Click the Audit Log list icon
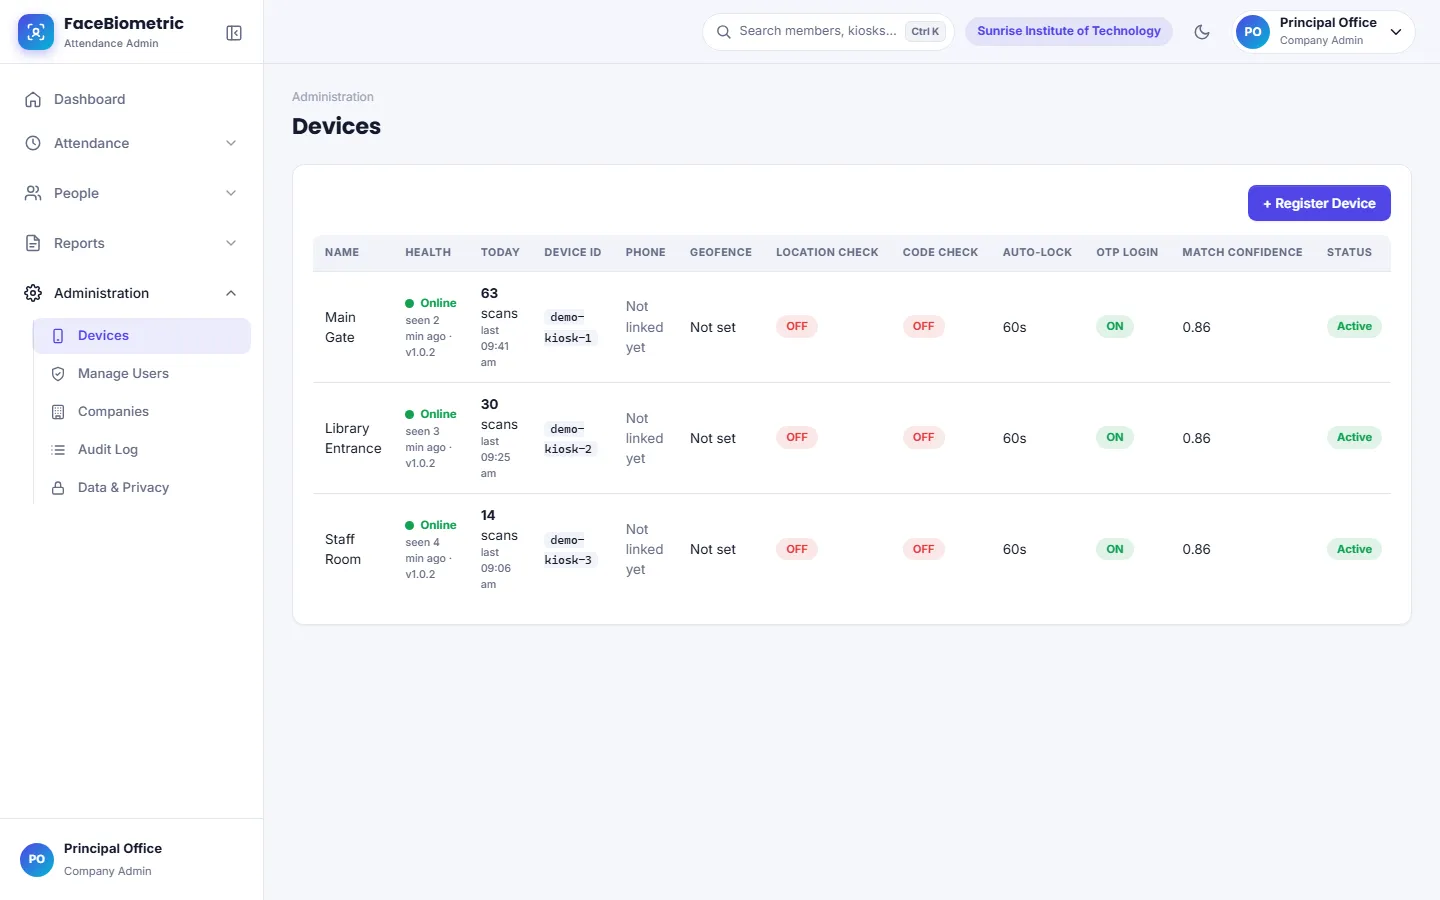Viewport: 1440px width, 900px height. tap(58, 450)
